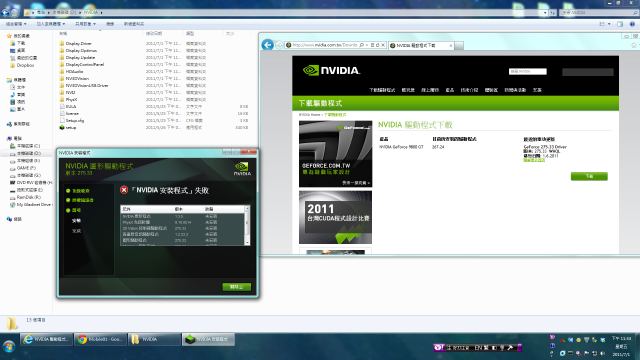Screen dimensions: 640x360
Task: Click the Windows Start orb
Action: (9, 347)
